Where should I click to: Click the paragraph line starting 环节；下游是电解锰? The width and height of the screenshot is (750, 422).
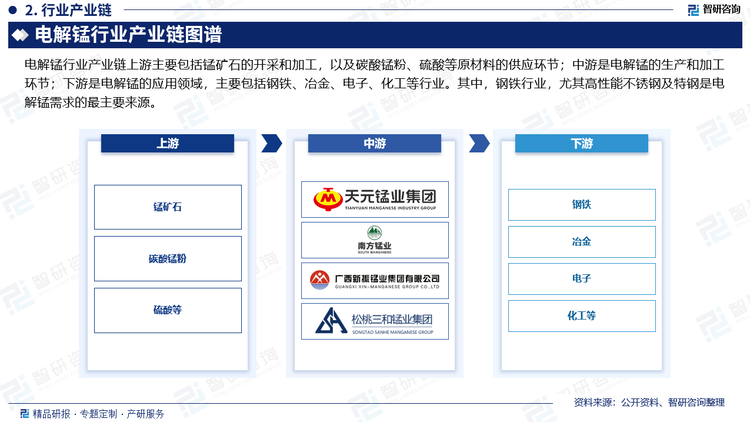375,84
